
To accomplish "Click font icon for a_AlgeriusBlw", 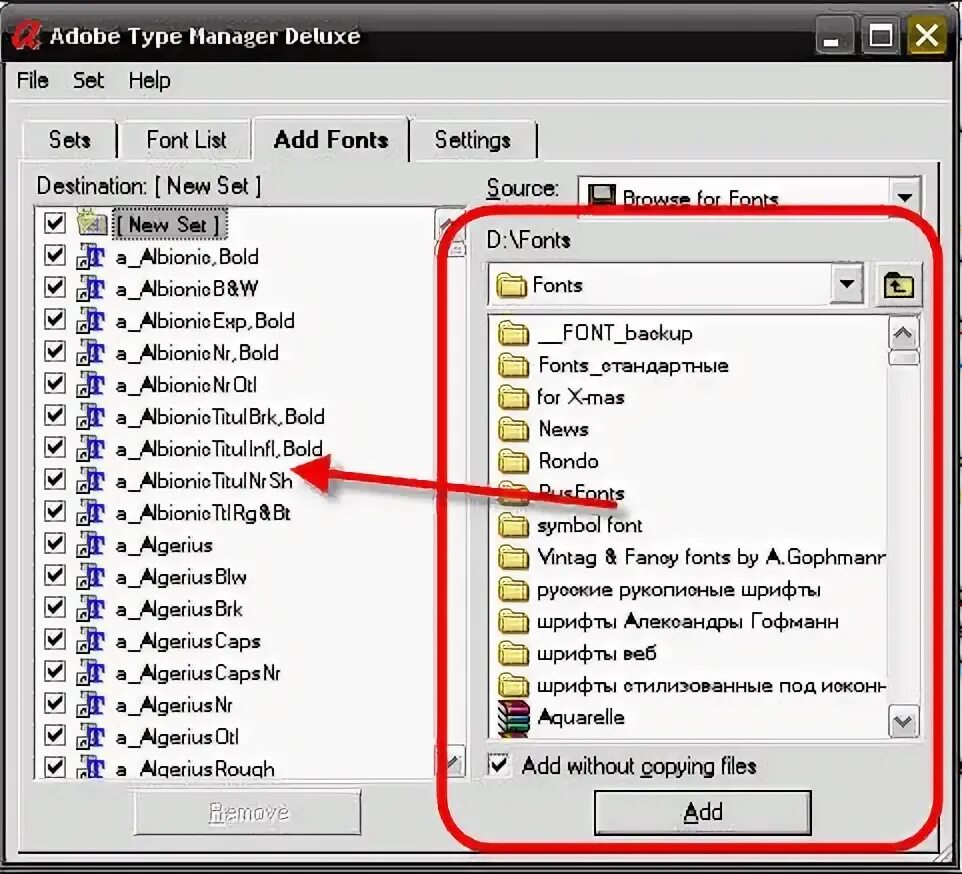I will pos(91,577).
